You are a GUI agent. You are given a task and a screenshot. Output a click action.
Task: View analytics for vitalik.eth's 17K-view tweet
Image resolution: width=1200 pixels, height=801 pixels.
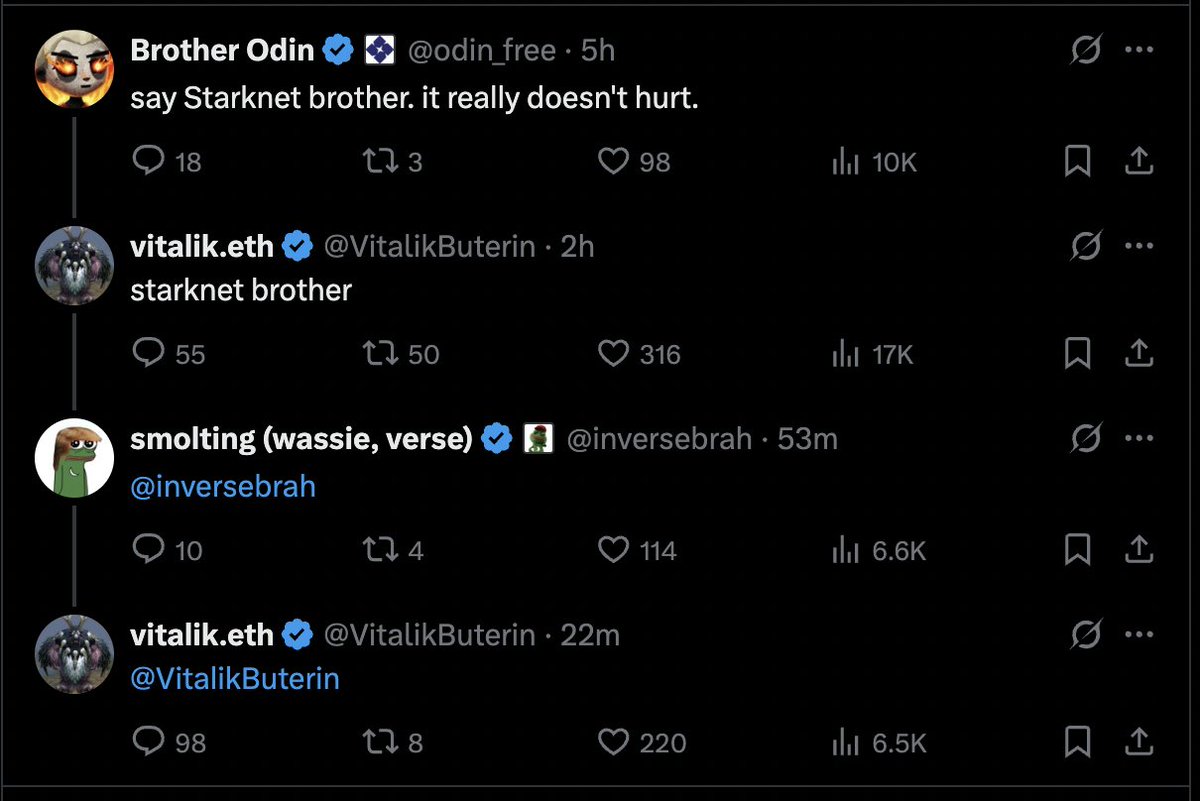[x=846, y=354]
